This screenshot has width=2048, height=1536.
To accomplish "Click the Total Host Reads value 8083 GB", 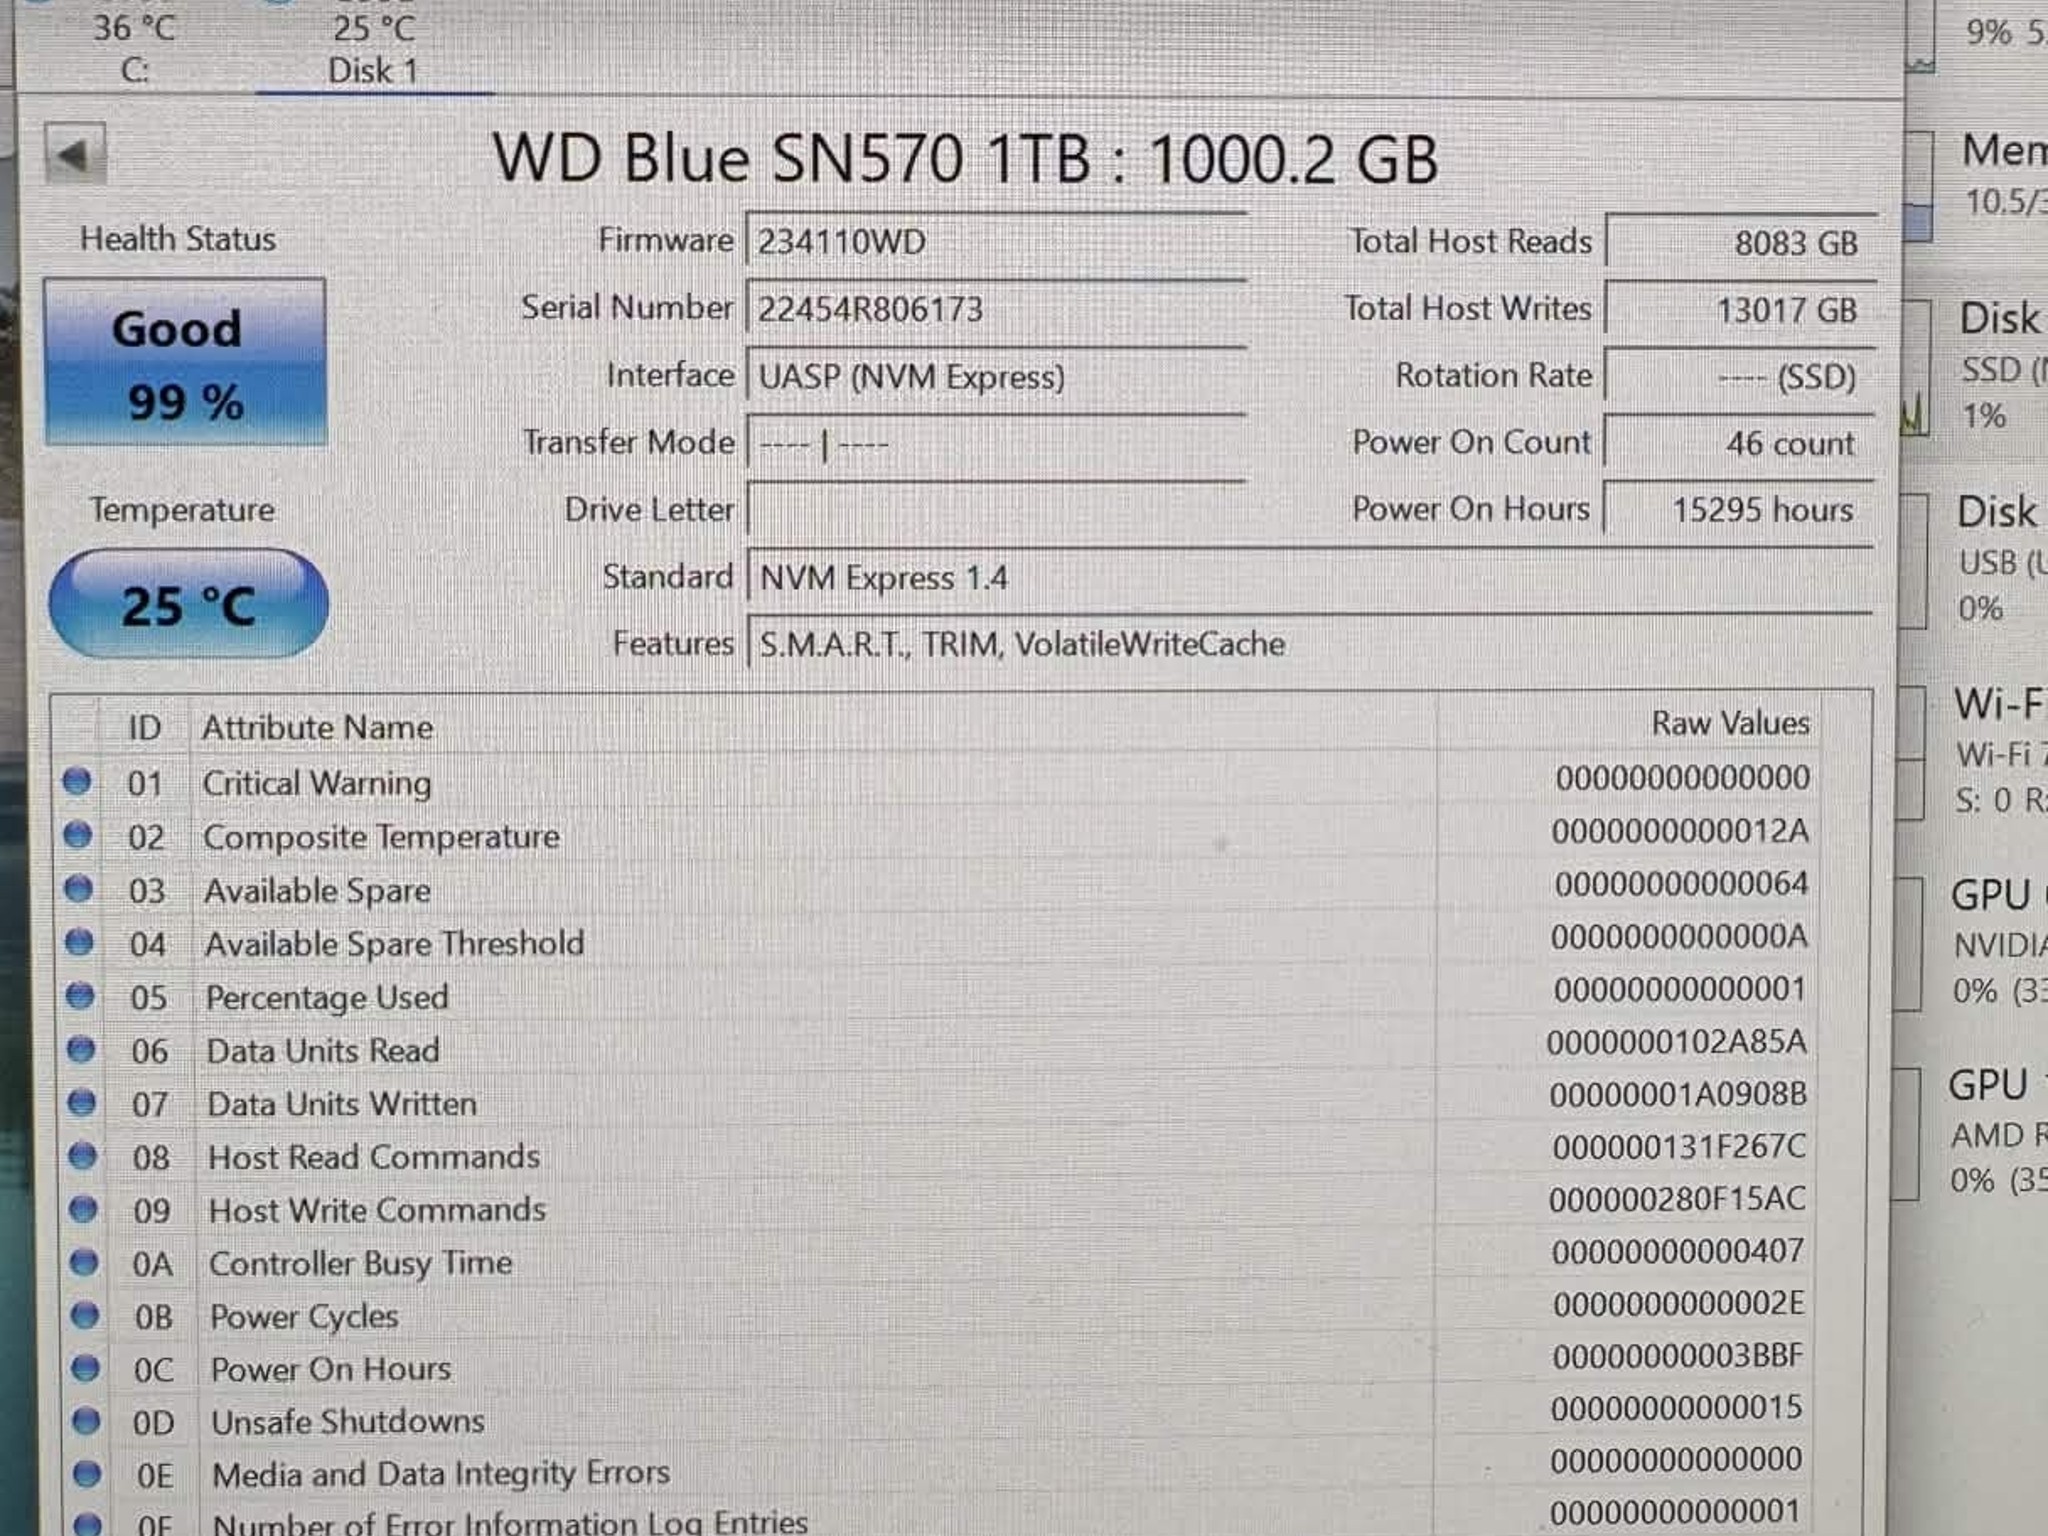I will tap(1740, 242).
